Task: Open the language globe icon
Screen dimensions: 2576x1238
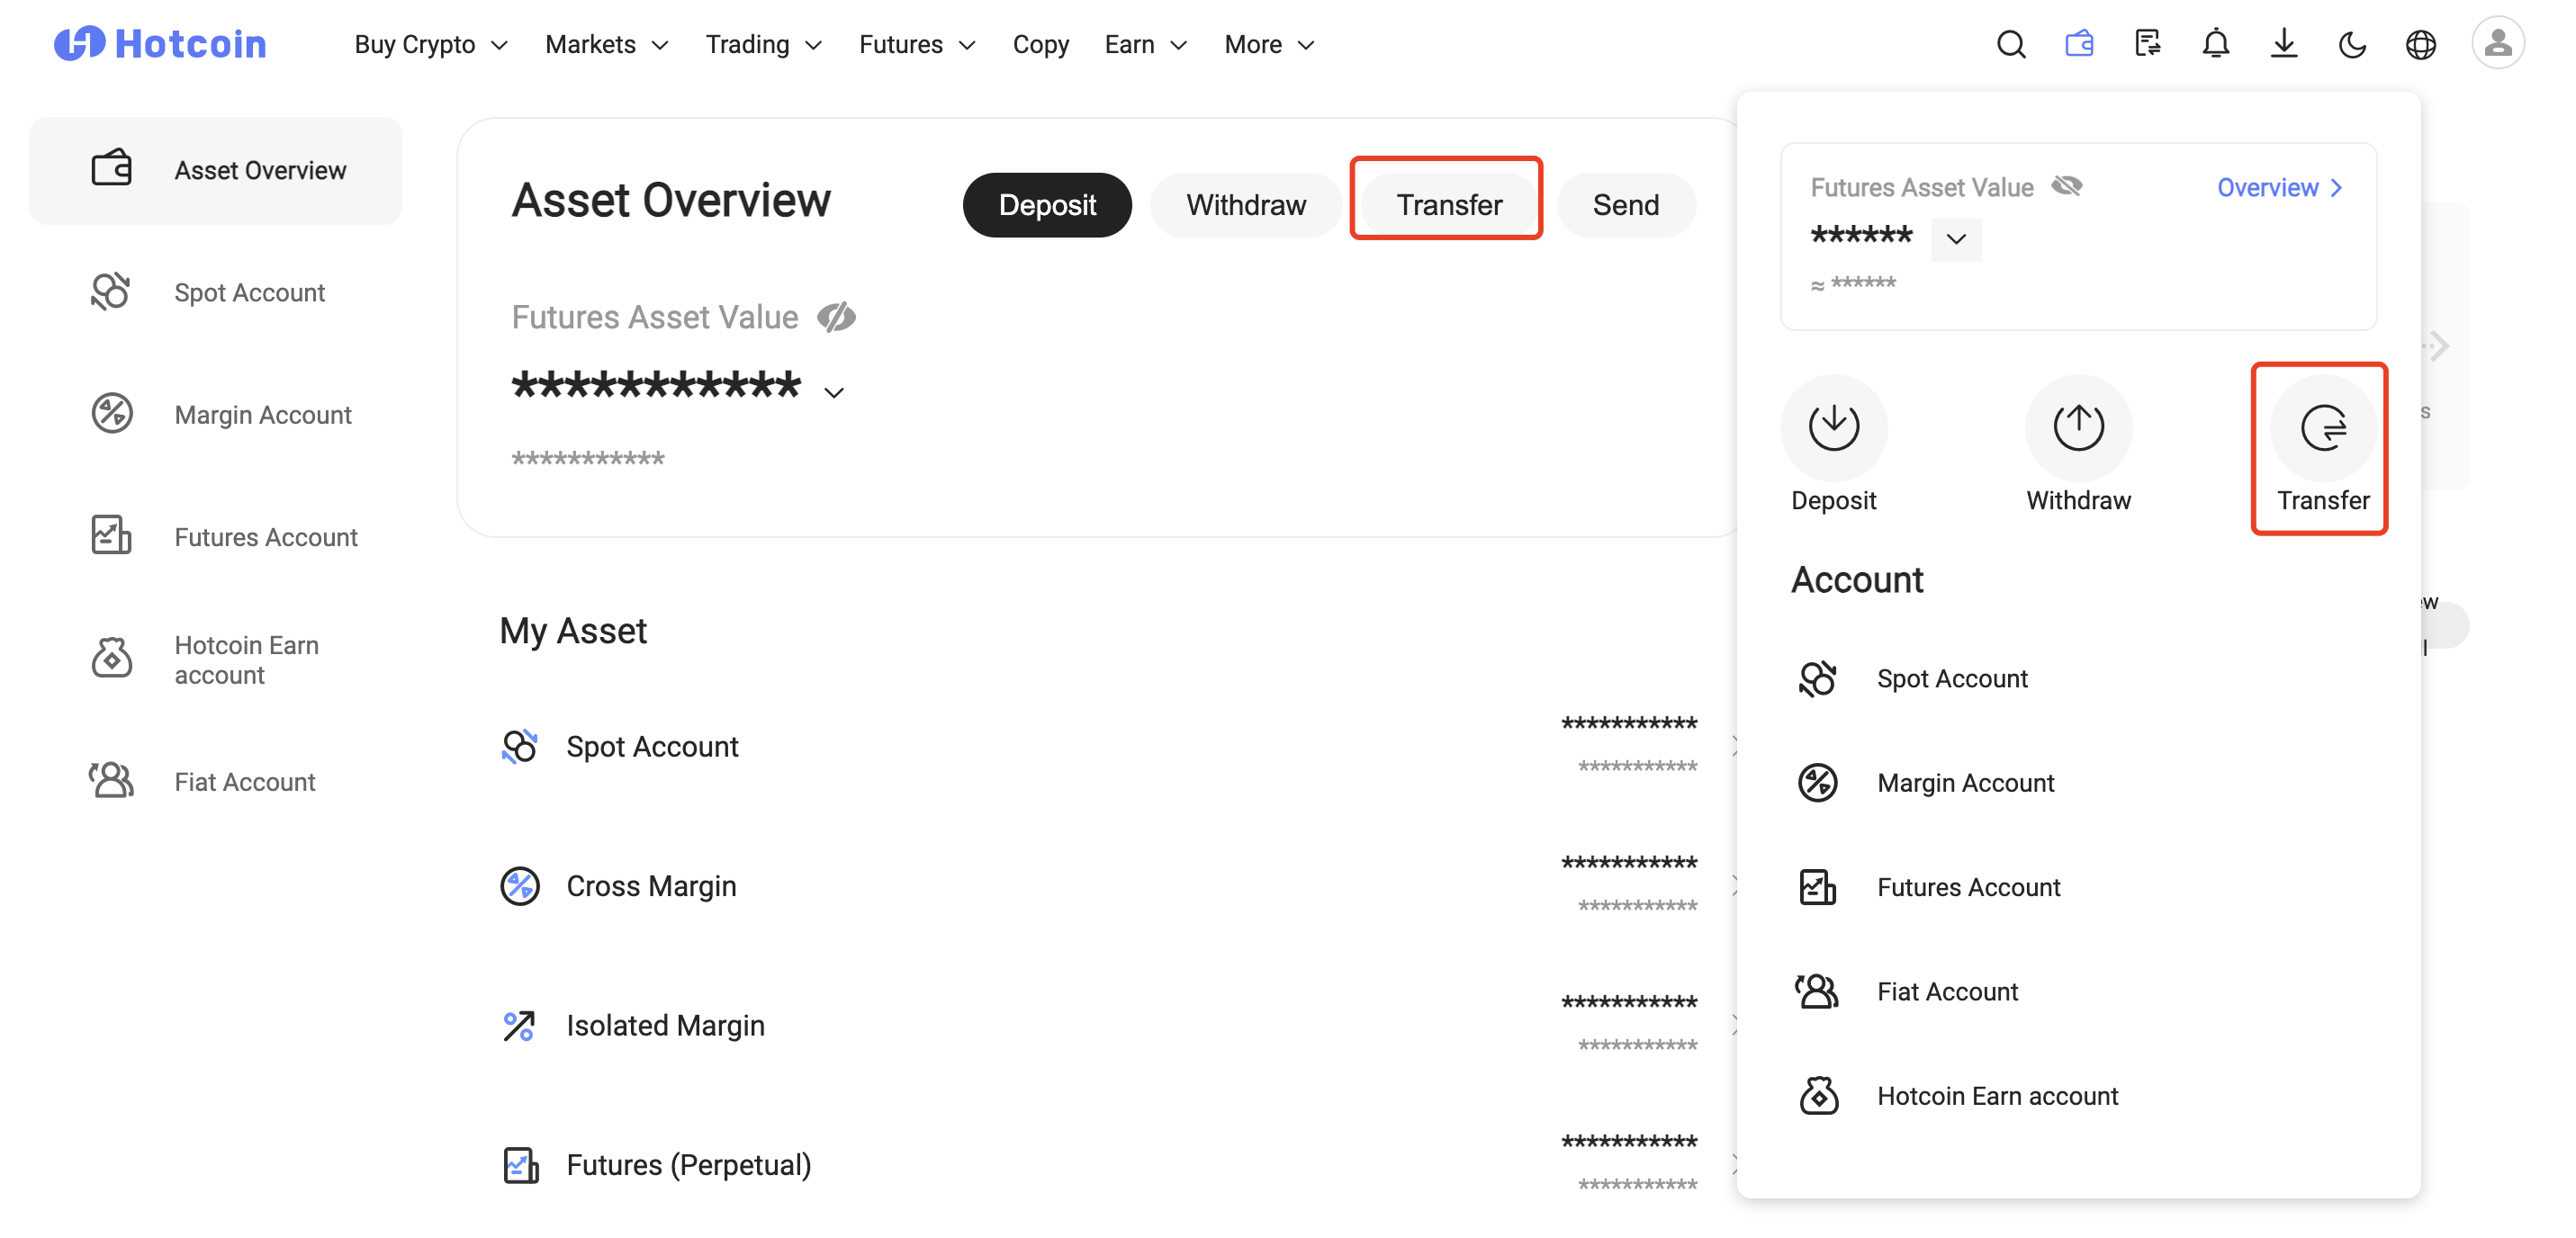Action: 2420,44
